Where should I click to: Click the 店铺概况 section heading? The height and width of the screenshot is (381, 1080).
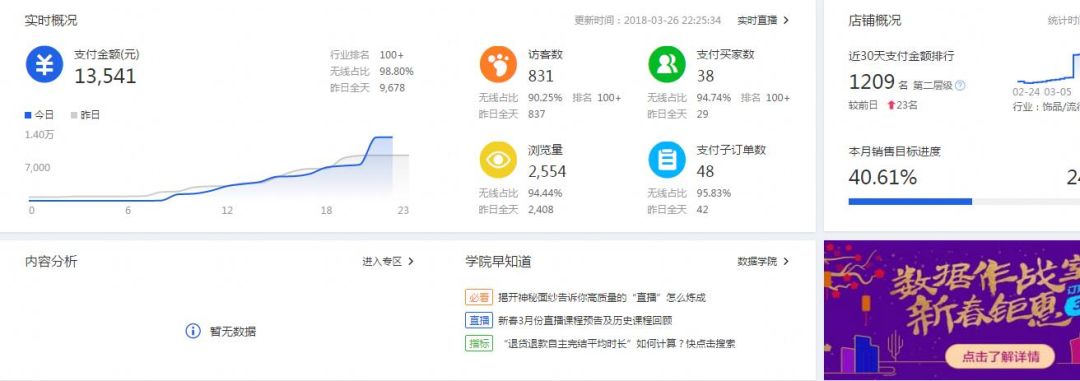point(874,21)
